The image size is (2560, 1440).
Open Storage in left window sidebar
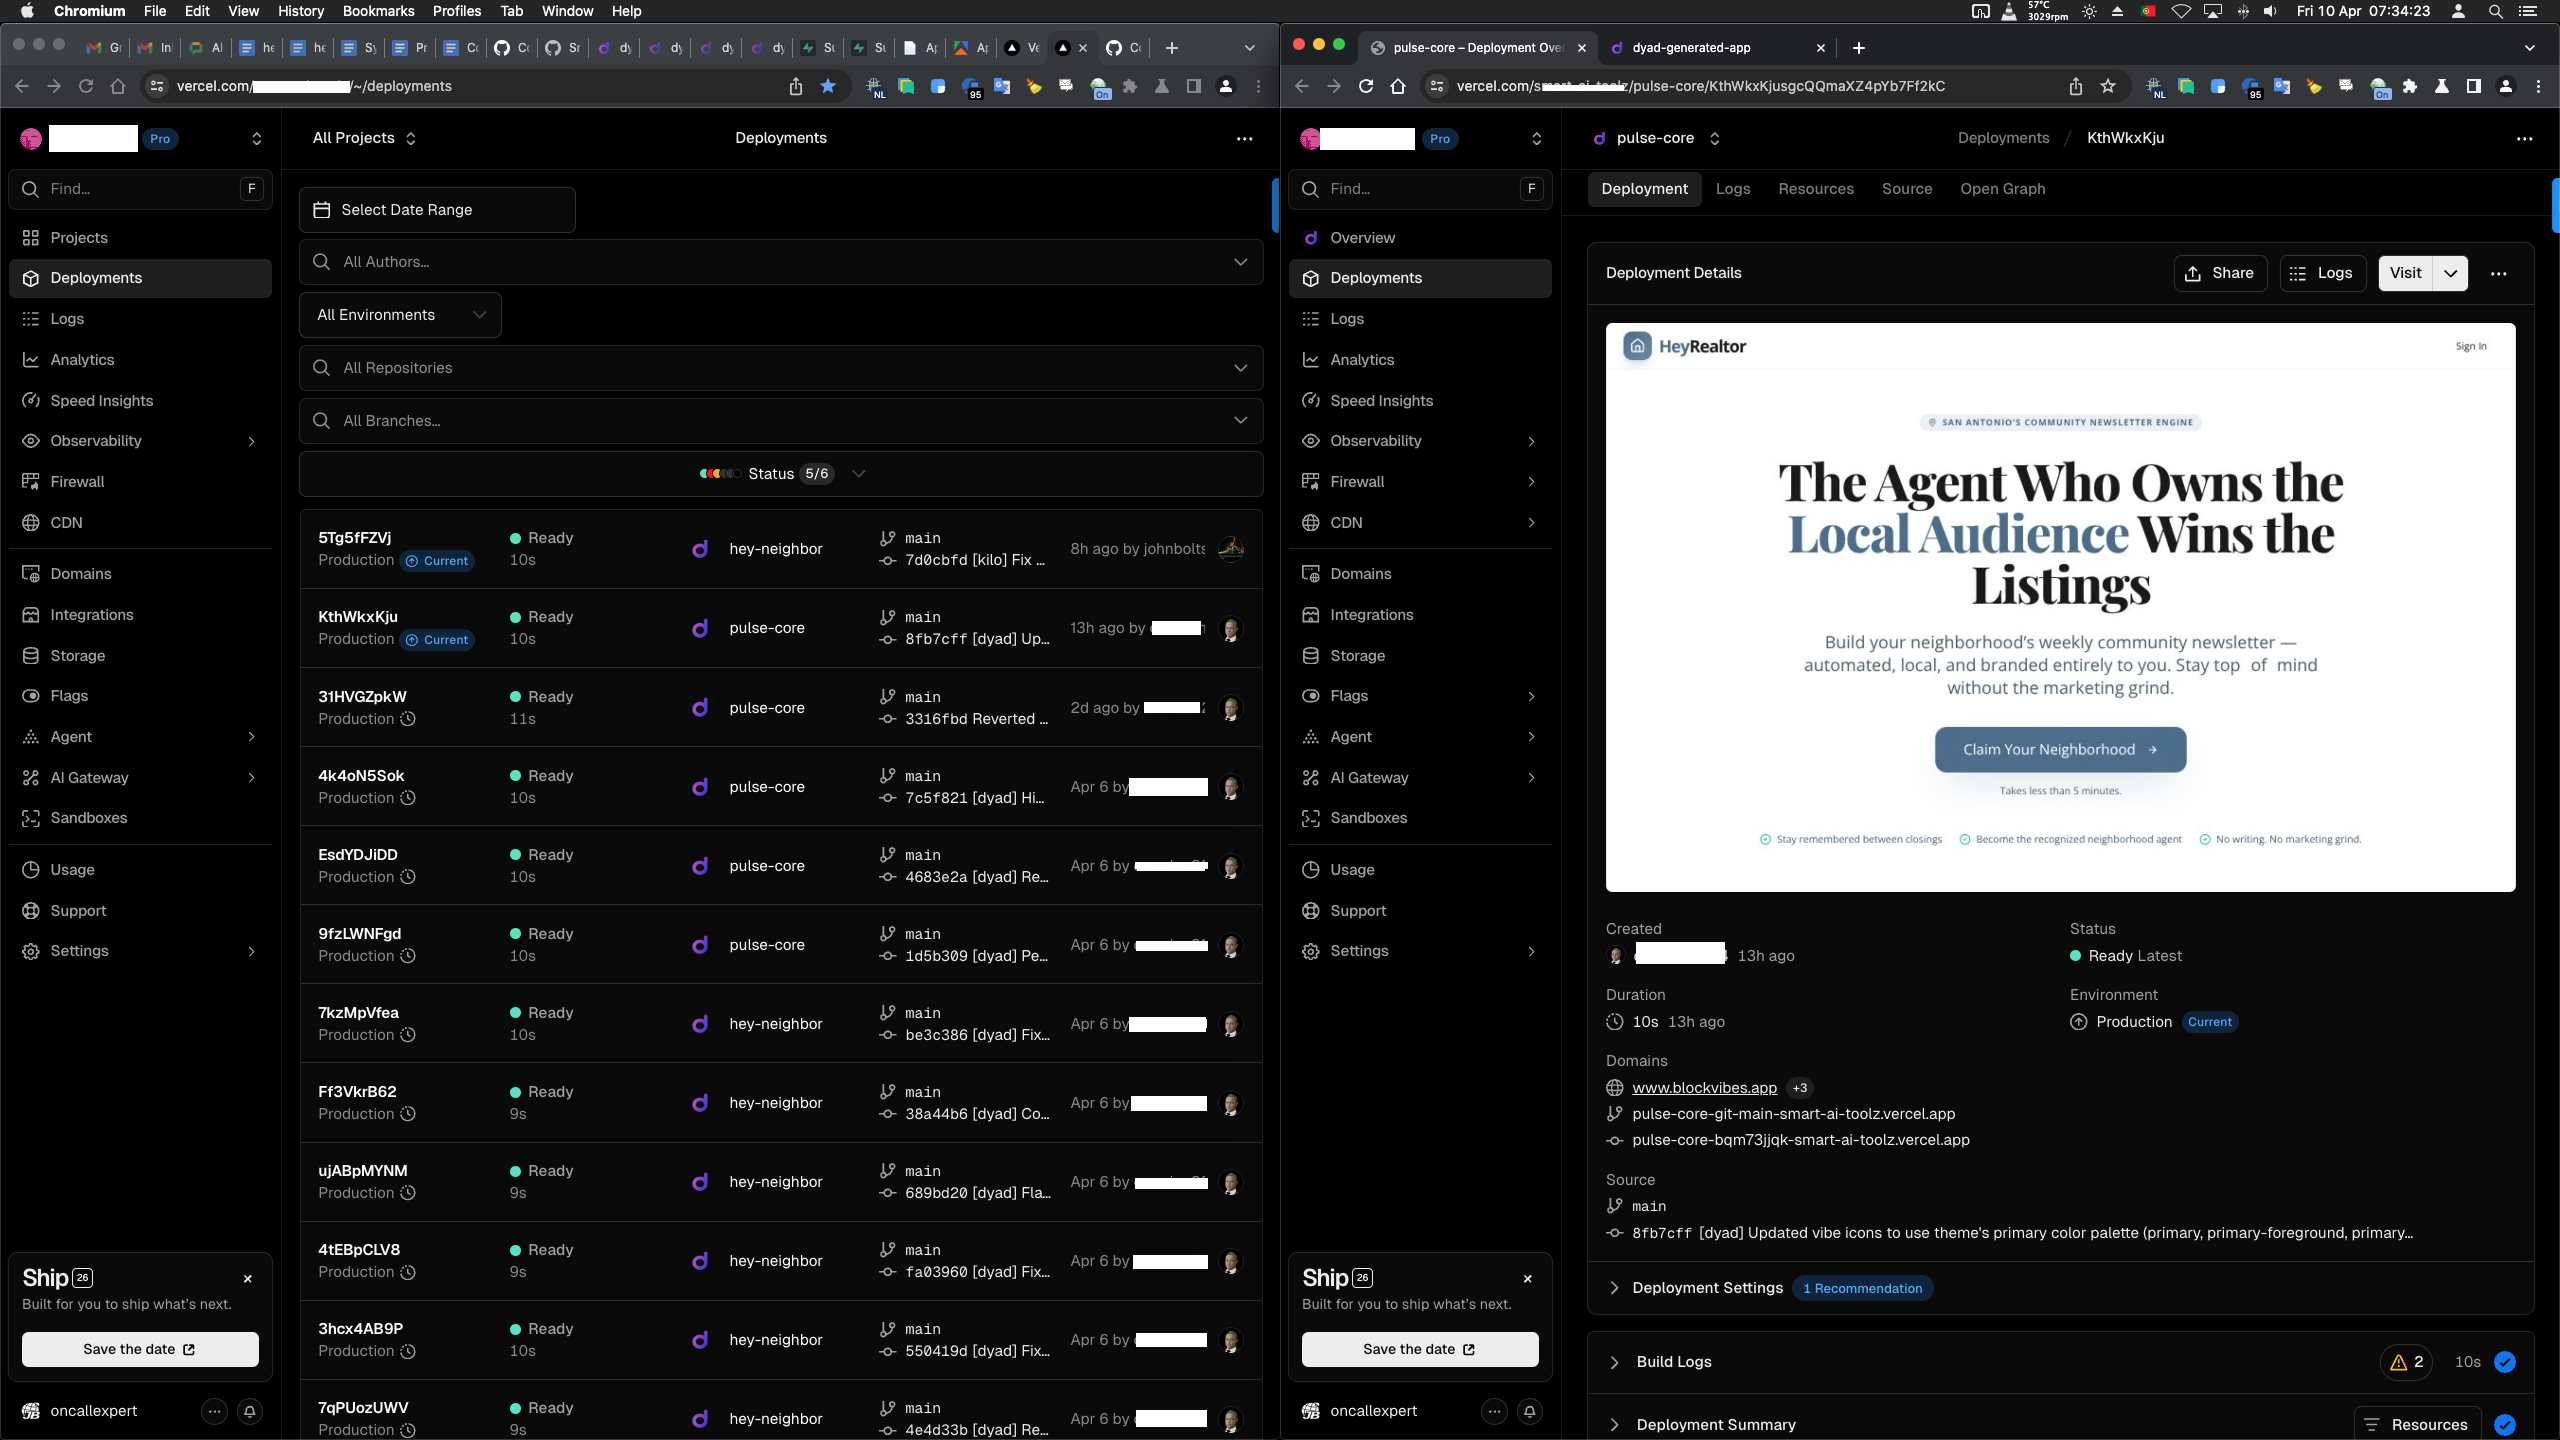click(x=140, y=656)
